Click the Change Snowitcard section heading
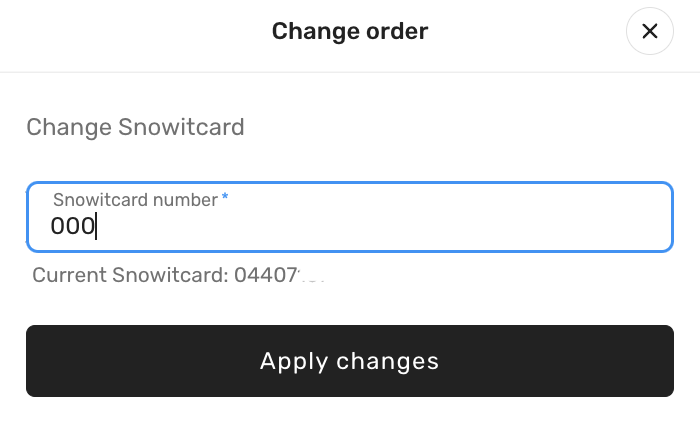The width and height of the screenshot is (700, 426). [135, 127]
